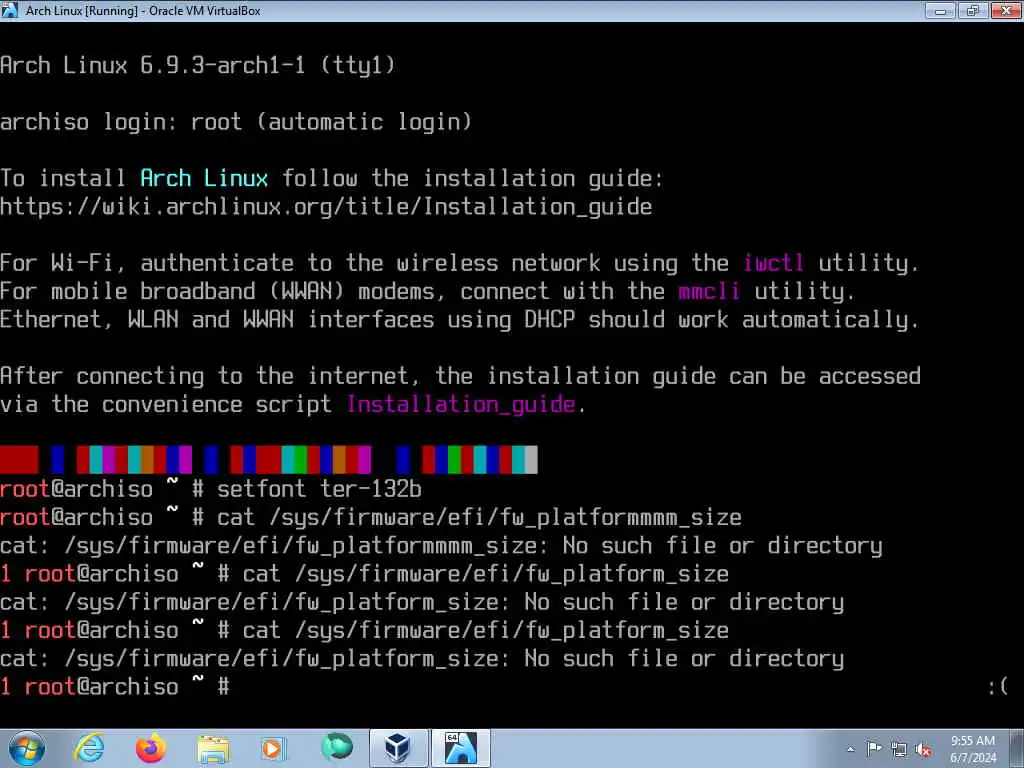Click the ':(' sad face at prompt right
Image resolution: width=1024 pixels, height=768 pixels.
tap(997, 687)
